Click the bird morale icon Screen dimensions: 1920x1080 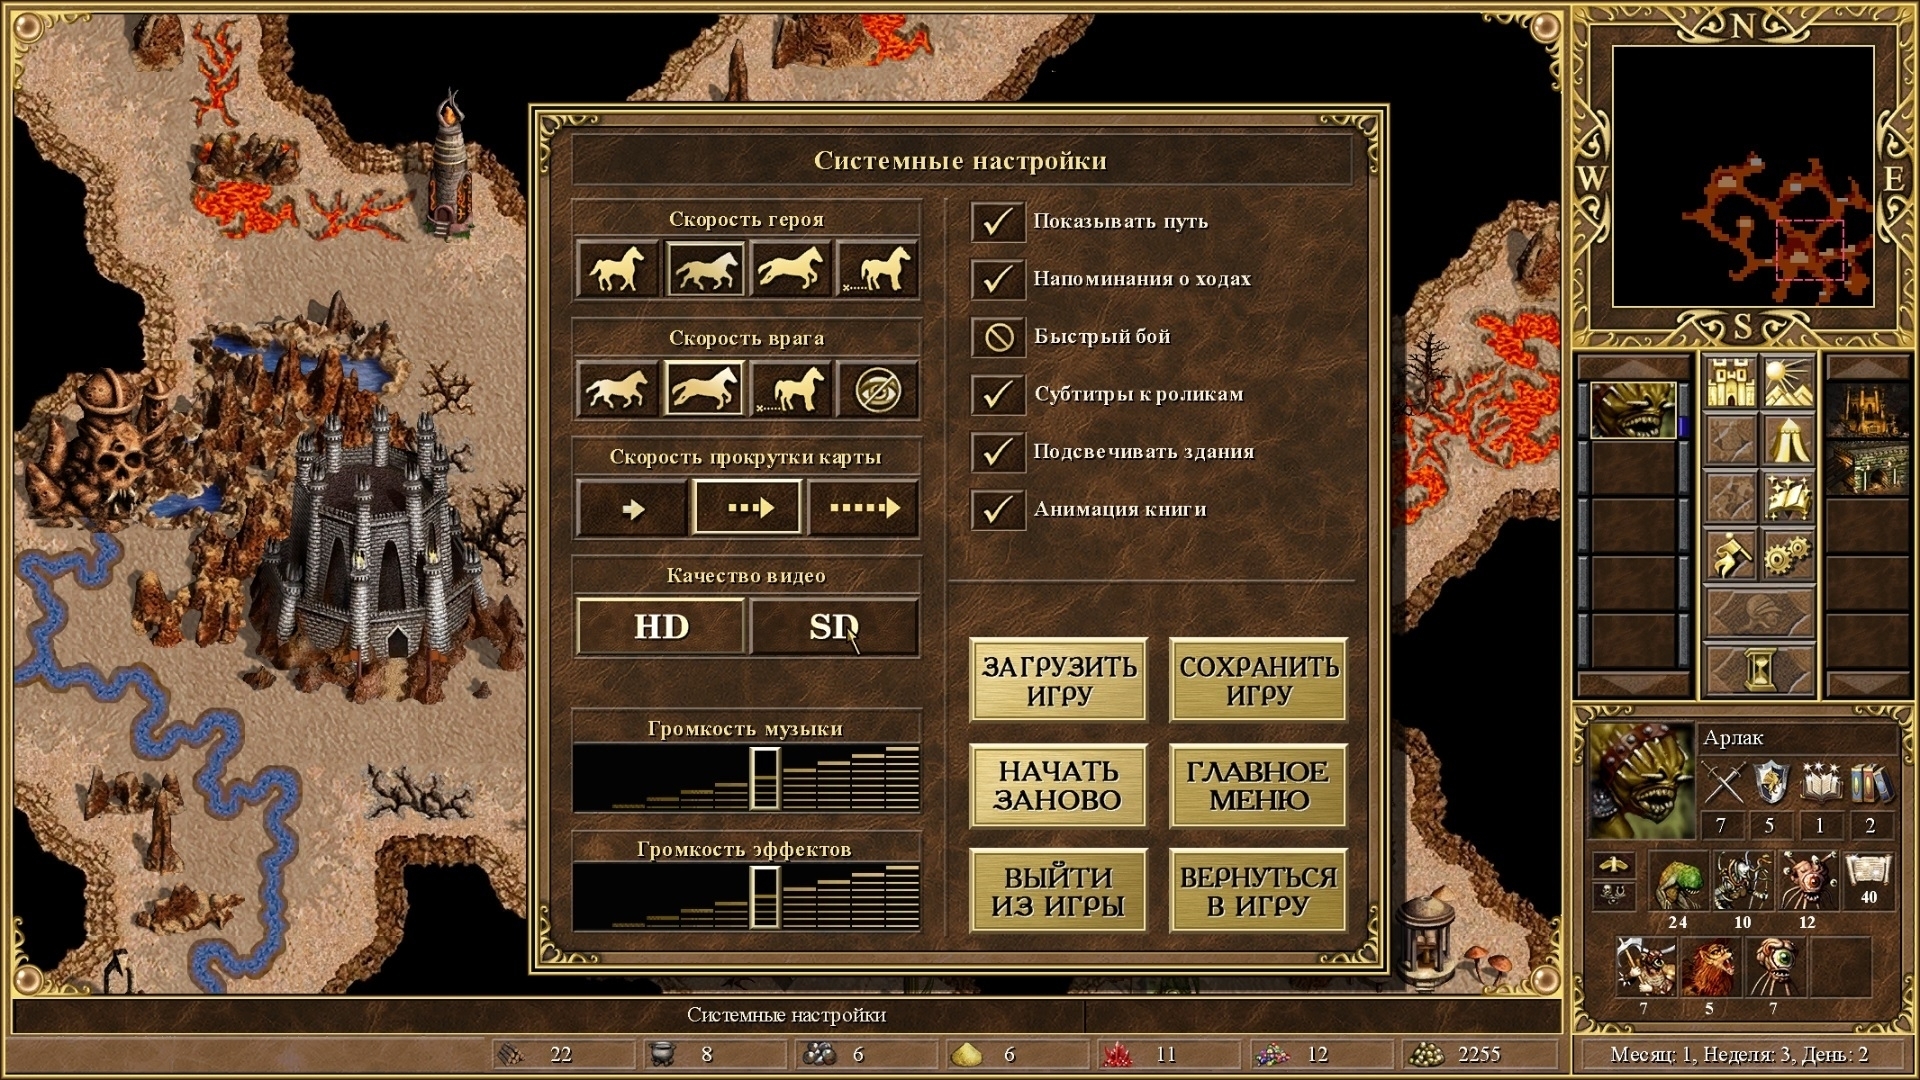[1614, 864]
